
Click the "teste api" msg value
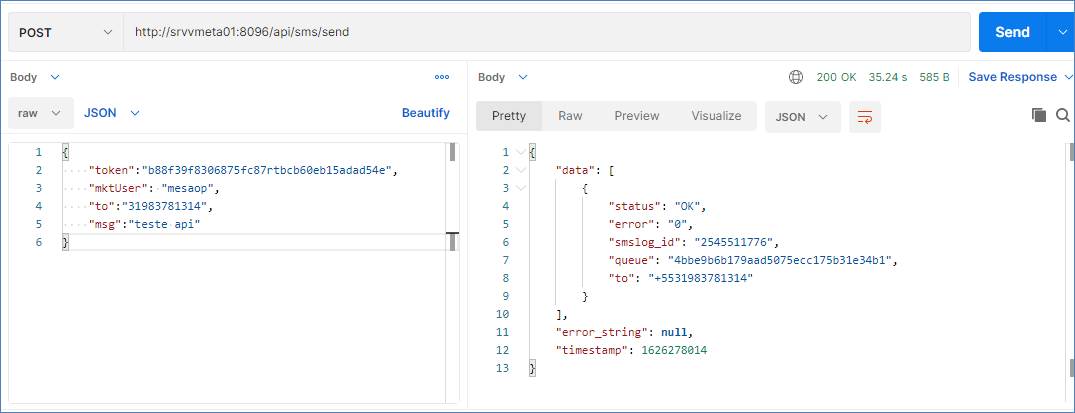click(x=165, y=224)
